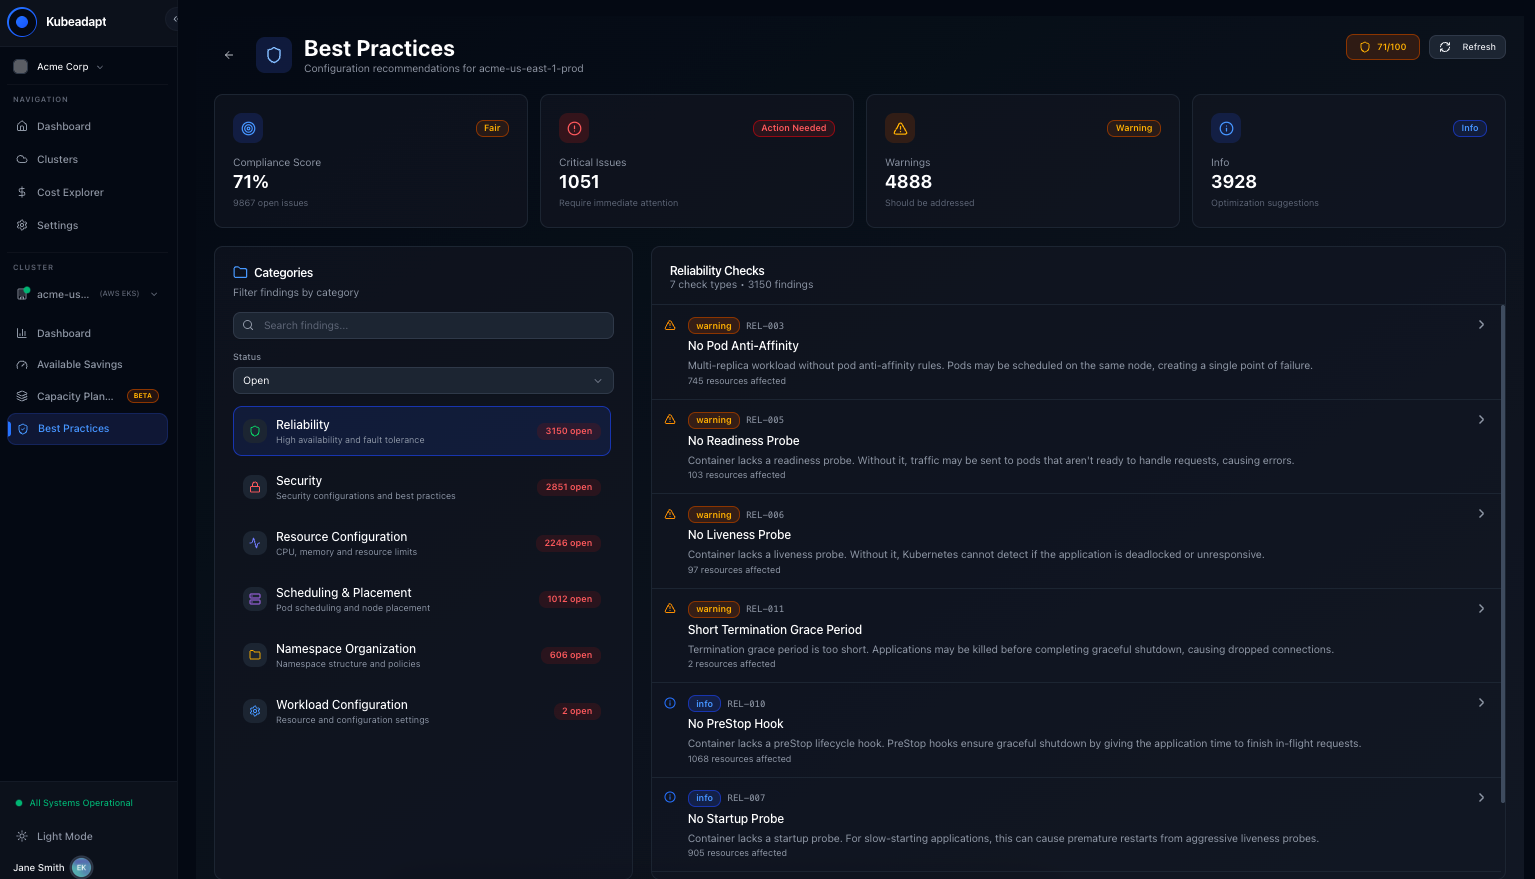
Task: Click the Namespace Organization folder icon
Action: (x=255, y=655)
